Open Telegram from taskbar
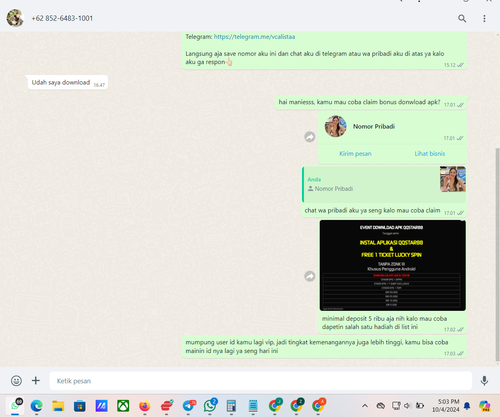Screen dimensions: 500x417 coord(189,406)
